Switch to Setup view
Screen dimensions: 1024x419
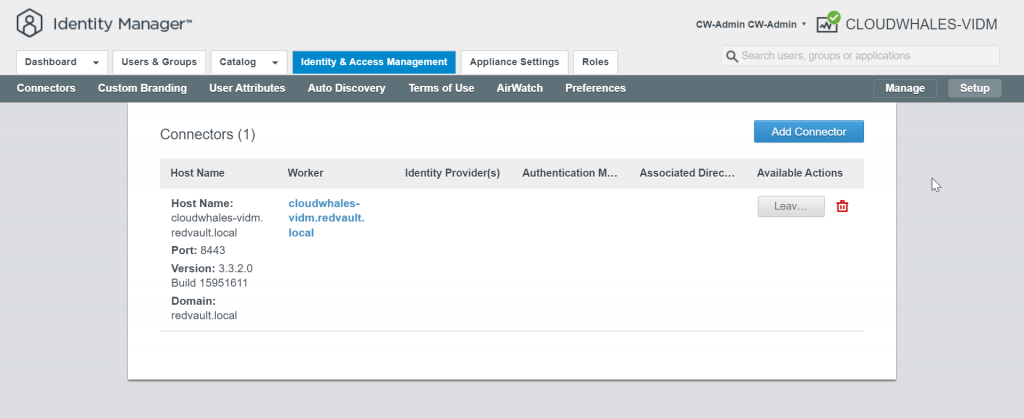pyautogui.click(x=974, y=88)
